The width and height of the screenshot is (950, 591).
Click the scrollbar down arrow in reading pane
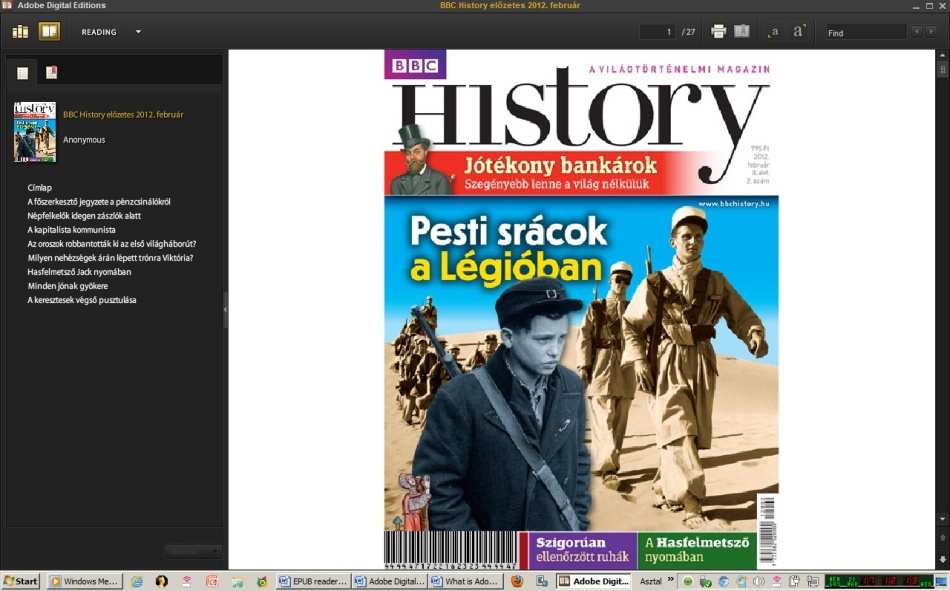942,519
